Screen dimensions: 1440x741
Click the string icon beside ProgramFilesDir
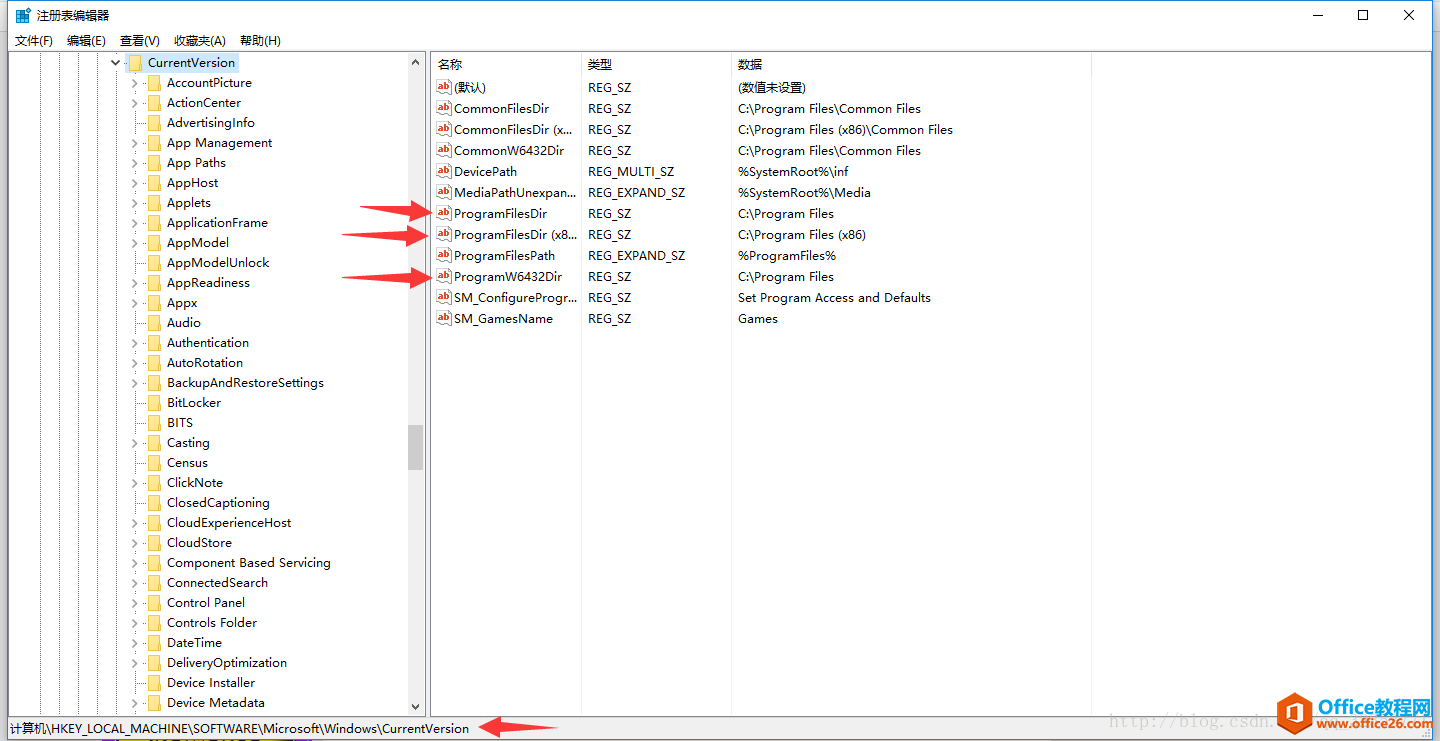444,213
